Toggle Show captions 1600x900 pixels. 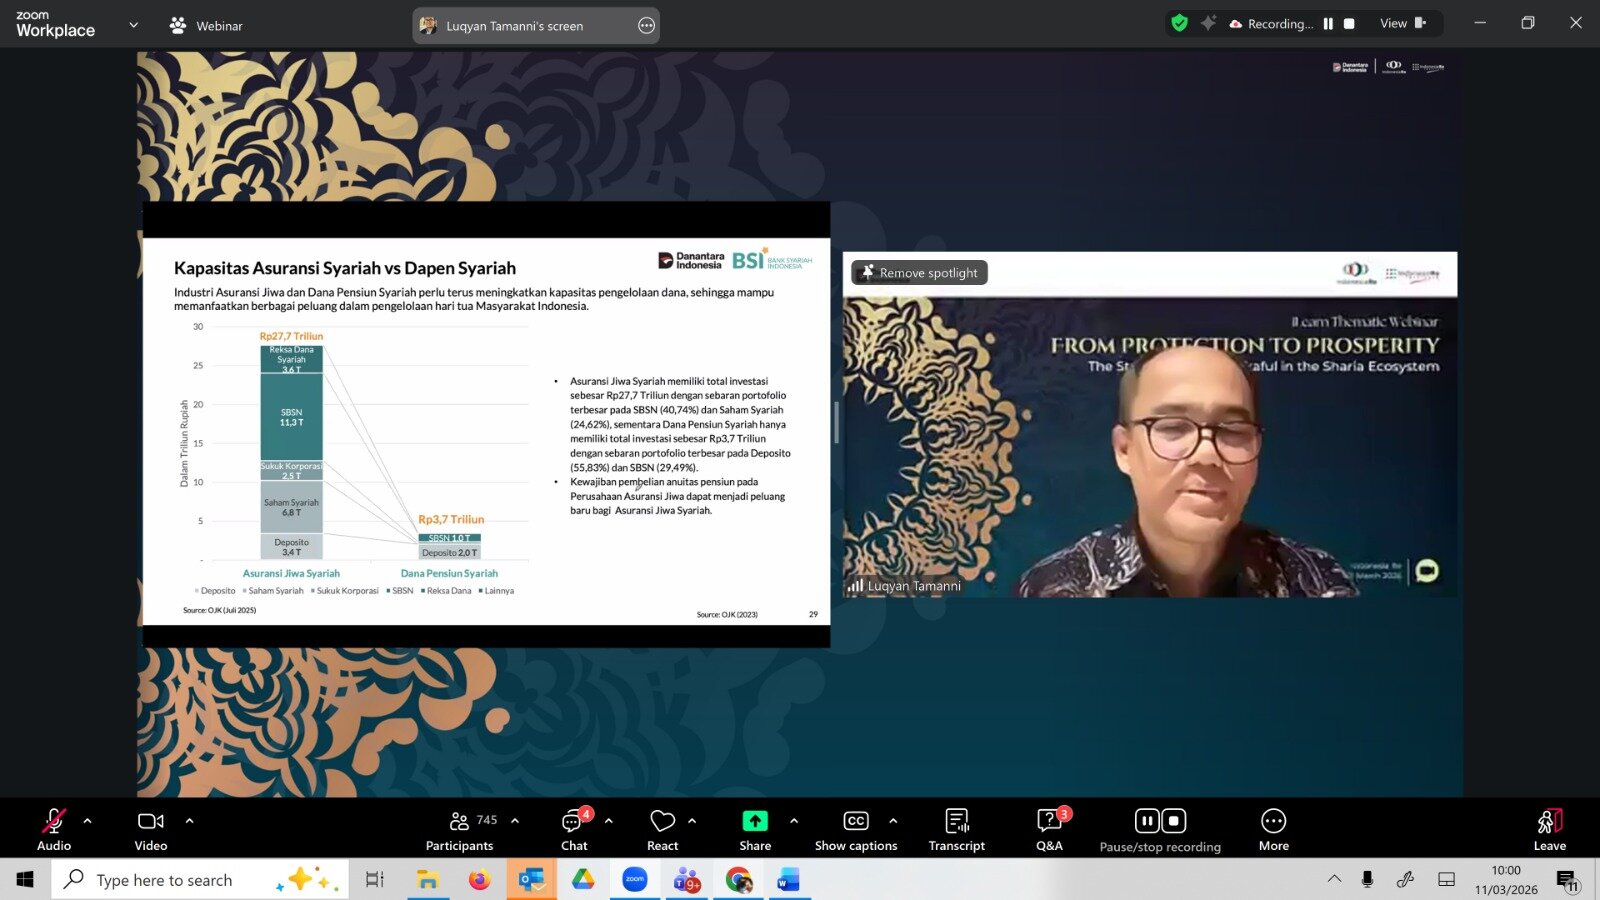pos(856,829)
